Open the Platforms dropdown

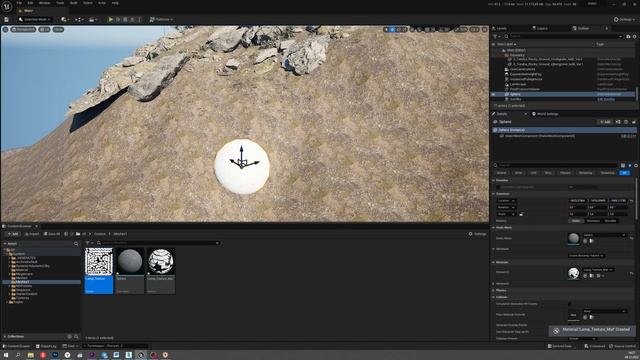pos(161,19)
